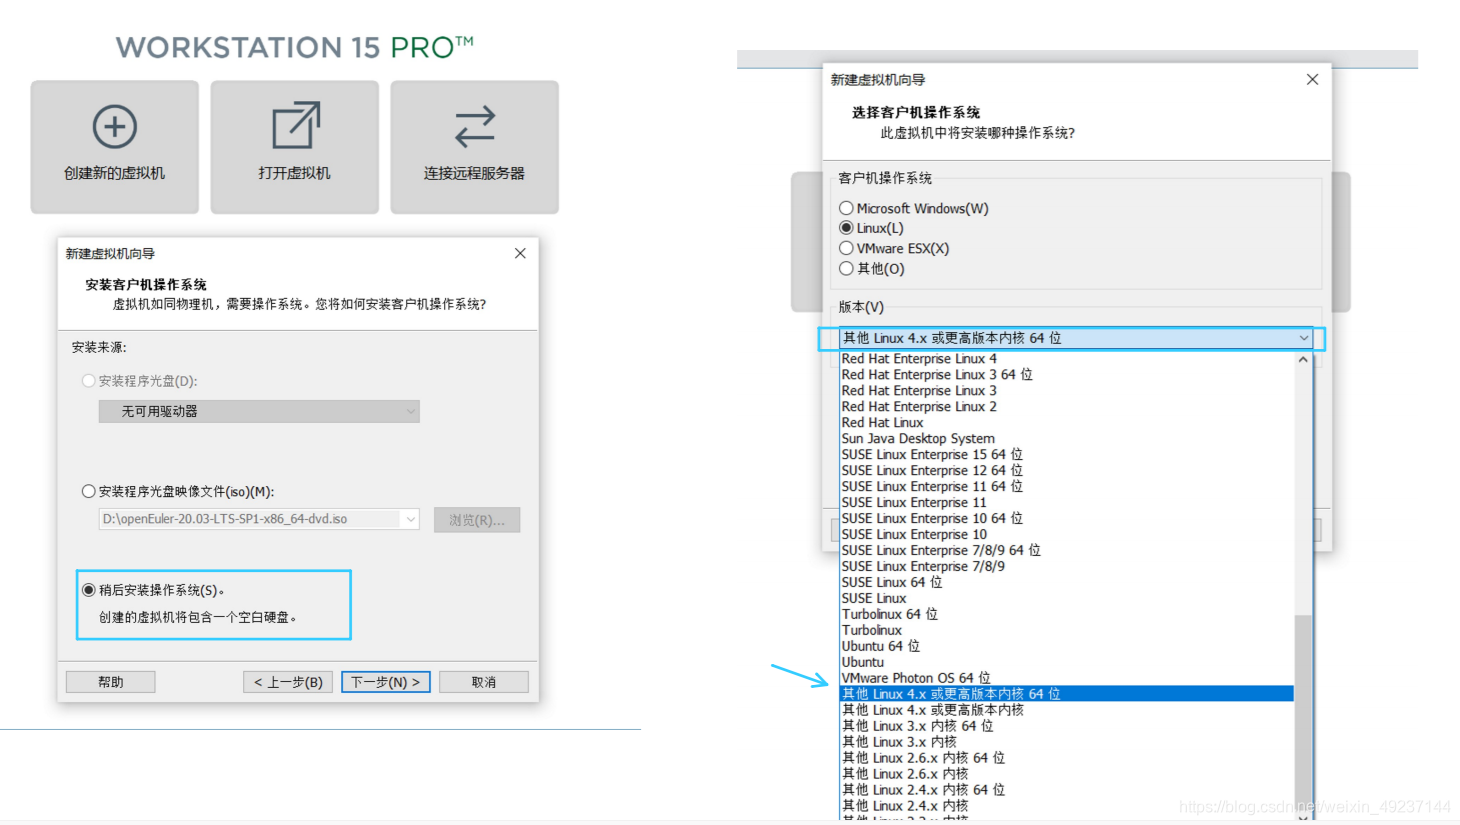Click the open virtual machine icon
Image resolution: width=1460 pixels, height=825 pixels.
pyautogui.click(x=296, y=126)
